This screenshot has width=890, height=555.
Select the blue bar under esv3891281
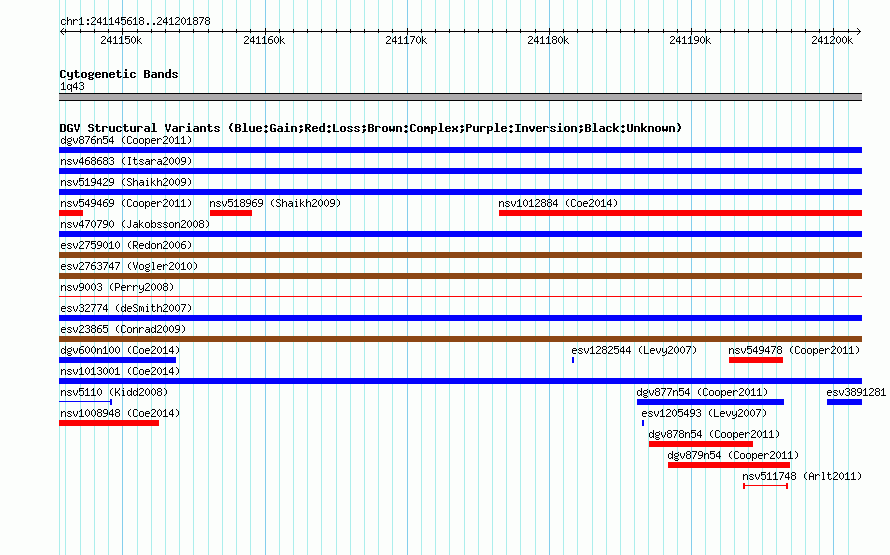coord(845,402)
